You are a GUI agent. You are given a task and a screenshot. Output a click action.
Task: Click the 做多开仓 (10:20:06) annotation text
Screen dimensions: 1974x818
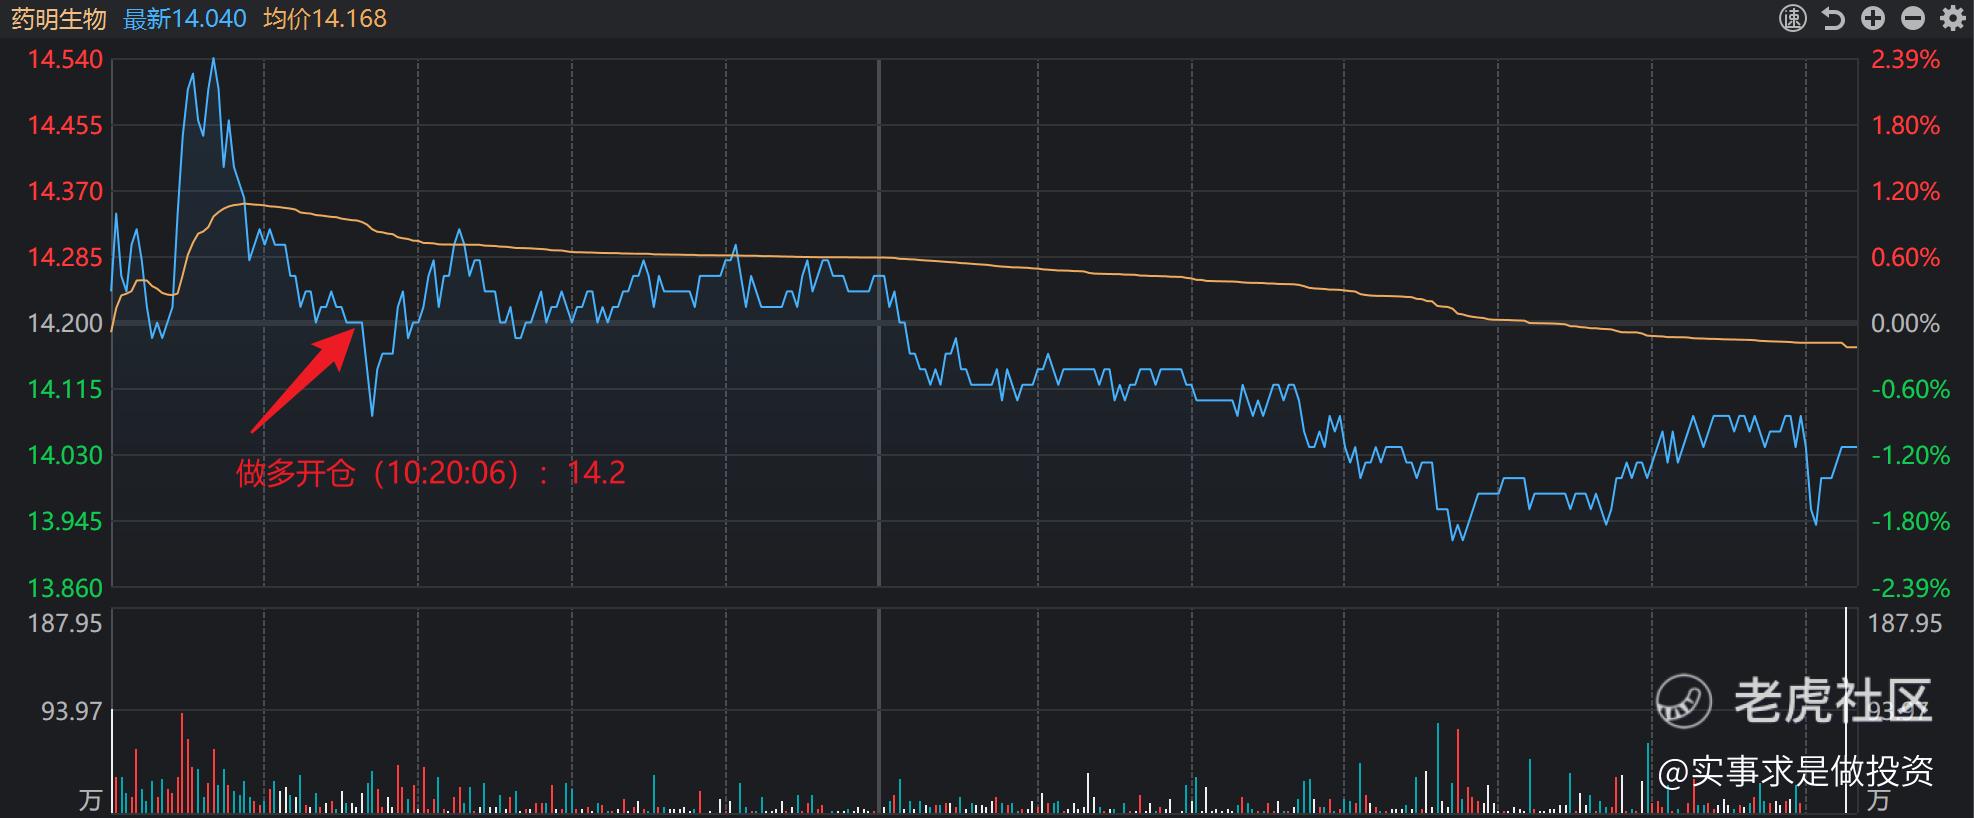pyautogui.click(x=430, y=472)
